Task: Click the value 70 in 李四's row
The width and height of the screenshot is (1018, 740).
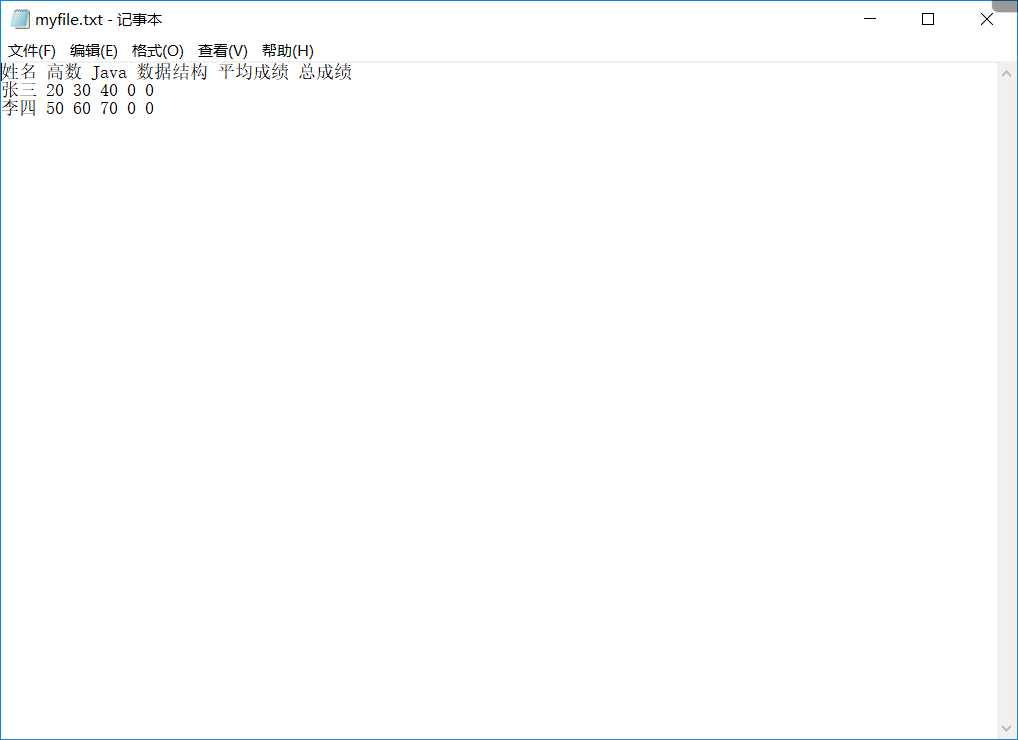Action: [x=109, y=108]
